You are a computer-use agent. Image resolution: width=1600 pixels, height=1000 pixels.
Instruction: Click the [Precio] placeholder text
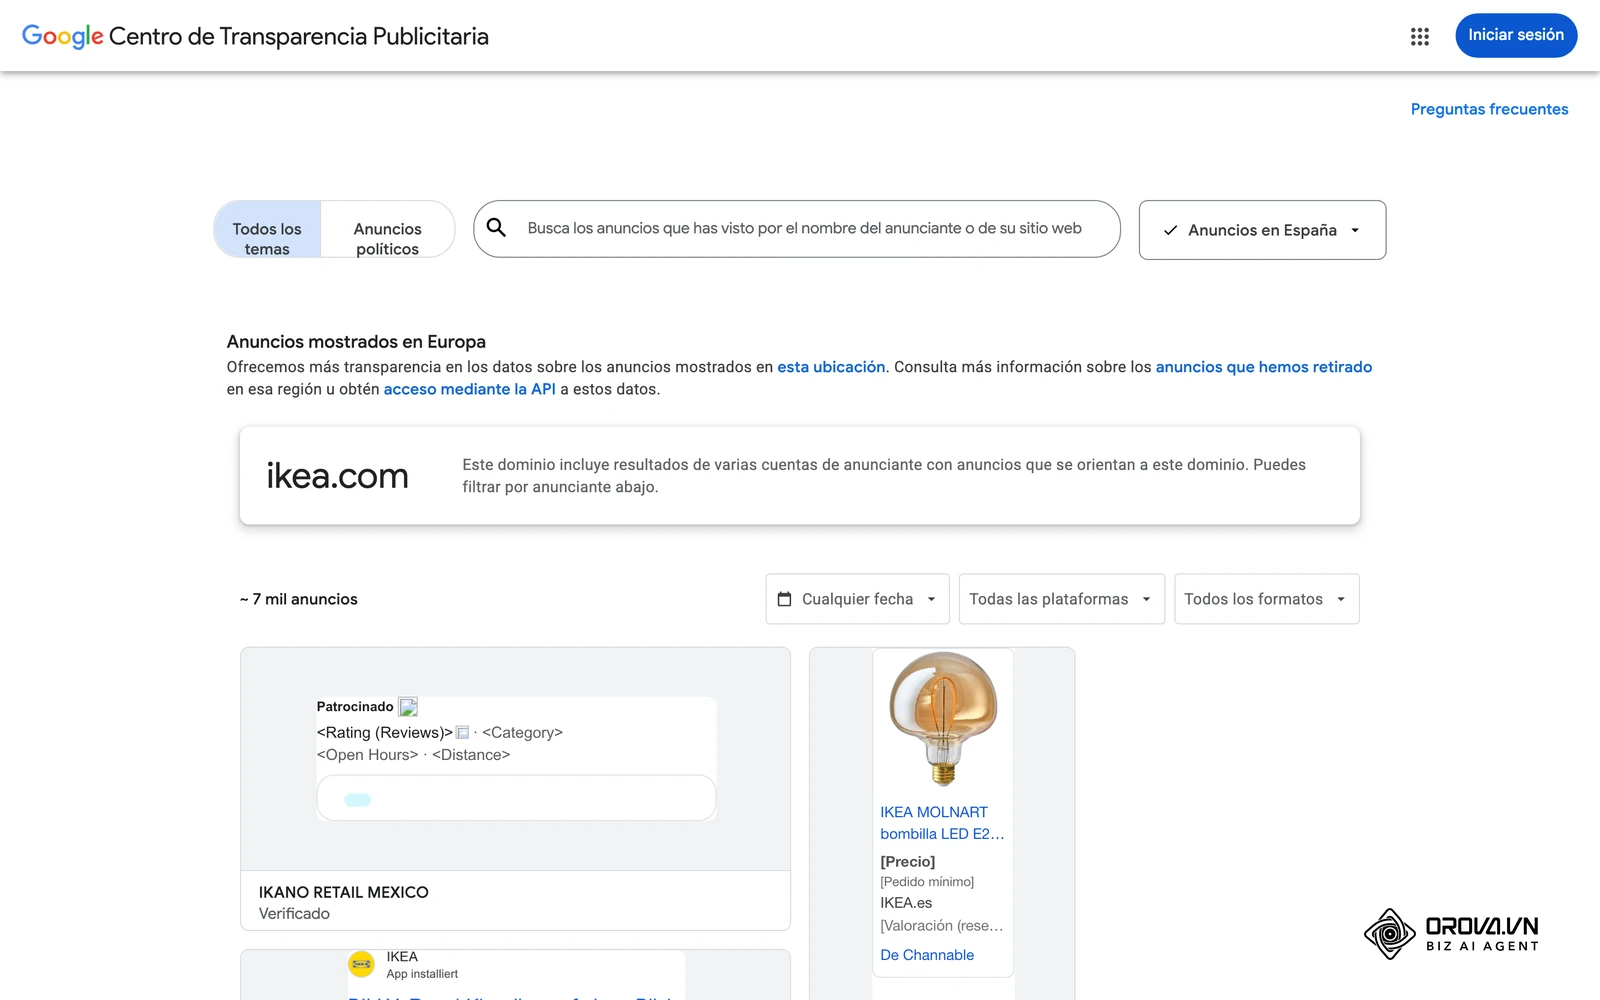908,861
